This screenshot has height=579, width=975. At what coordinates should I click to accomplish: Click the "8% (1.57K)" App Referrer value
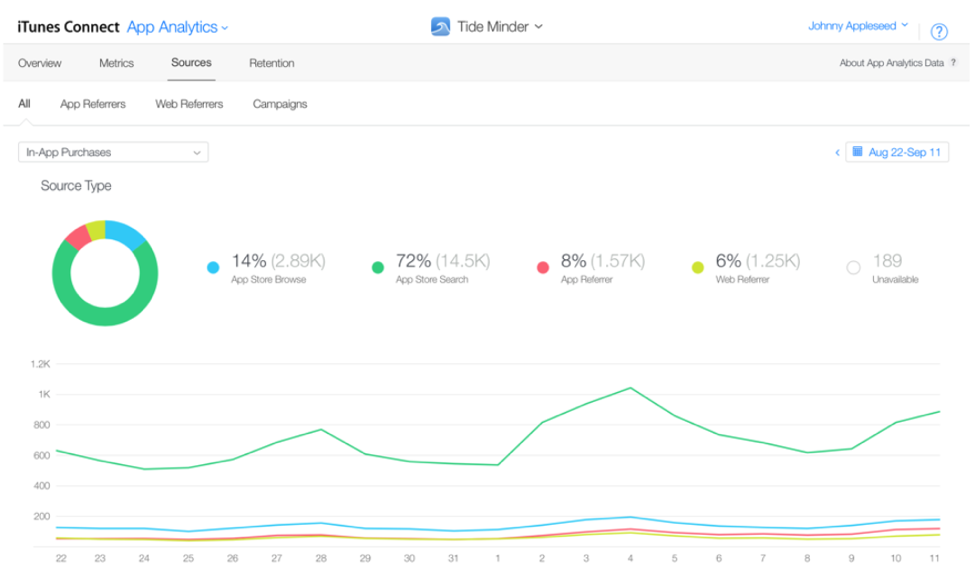pyautogui.click(x=603, y=261)
